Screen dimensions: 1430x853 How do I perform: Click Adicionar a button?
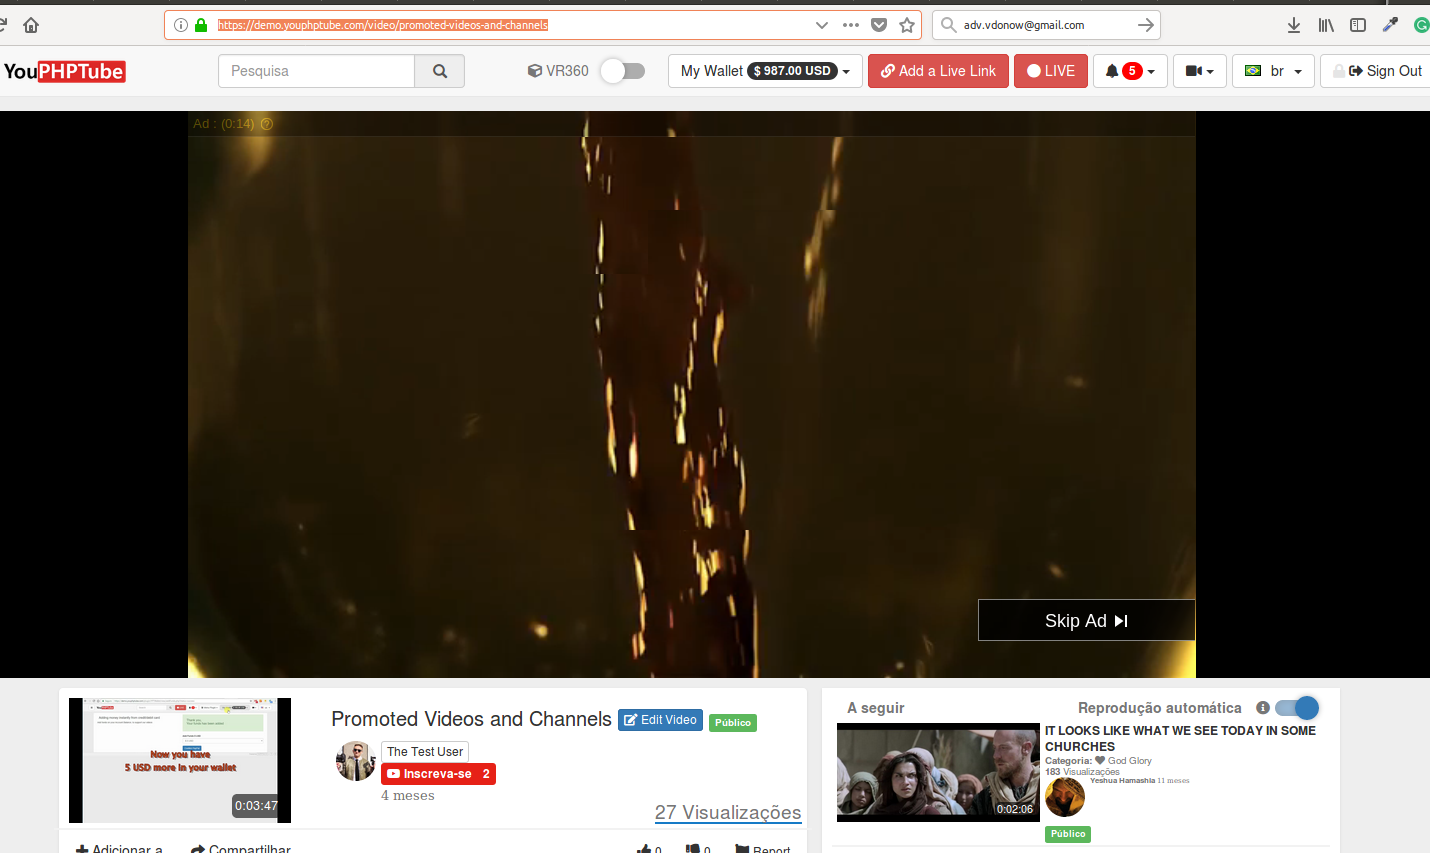pyautogui.click(x=119, y=849)
